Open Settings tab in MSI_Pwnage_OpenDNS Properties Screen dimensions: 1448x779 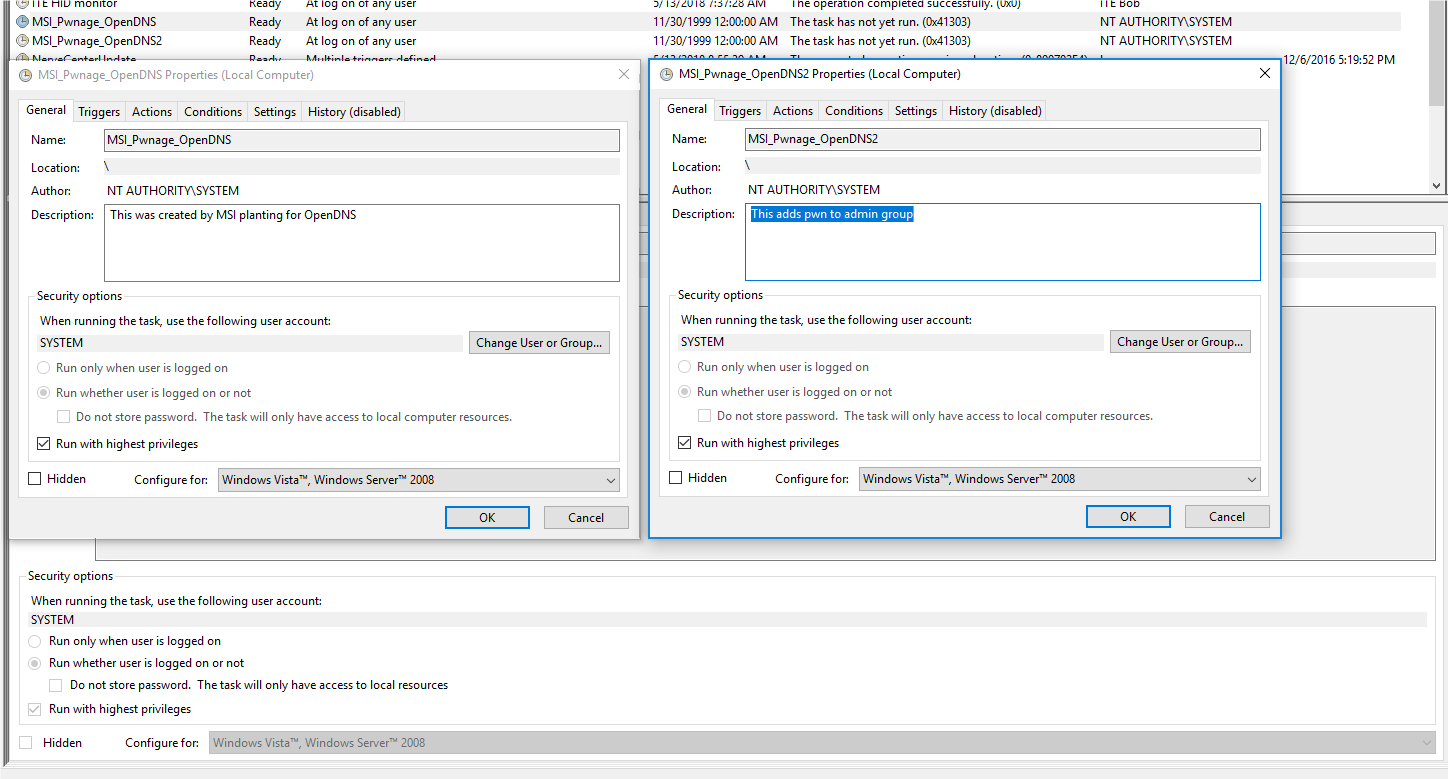click(x=275, y=112)
